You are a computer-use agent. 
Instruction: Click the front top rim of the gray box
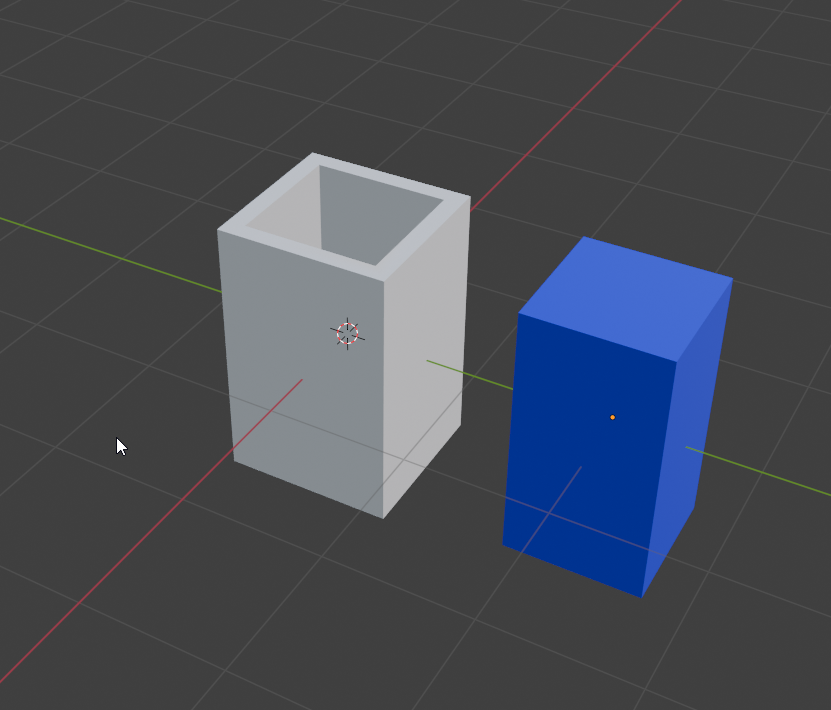tap(302, 253)
